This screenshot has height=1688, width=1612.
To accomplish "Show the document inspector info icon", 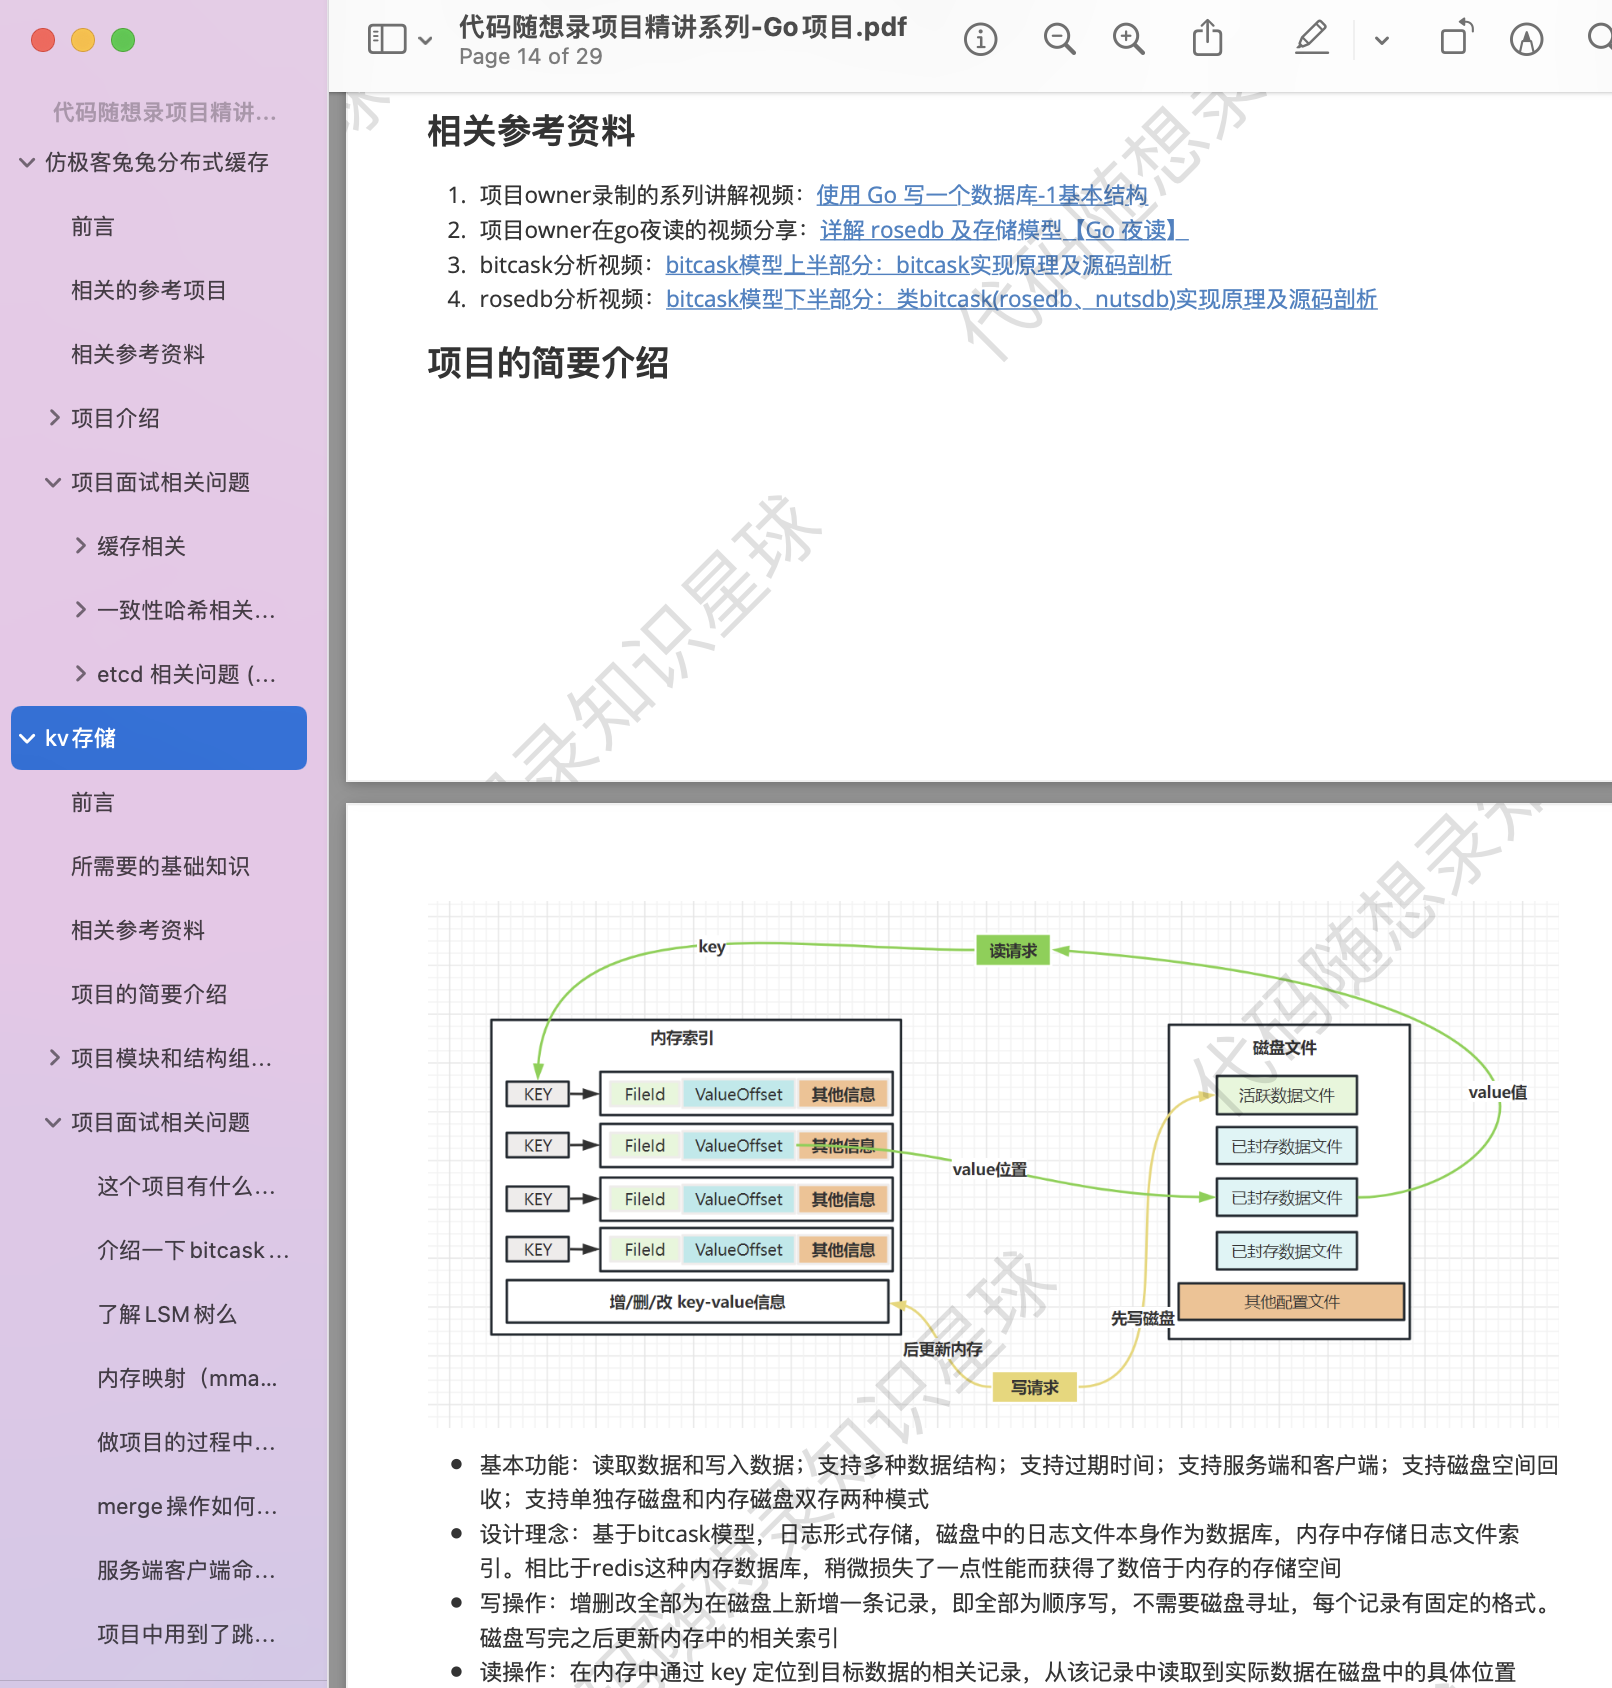I will [x=980, y=40].
